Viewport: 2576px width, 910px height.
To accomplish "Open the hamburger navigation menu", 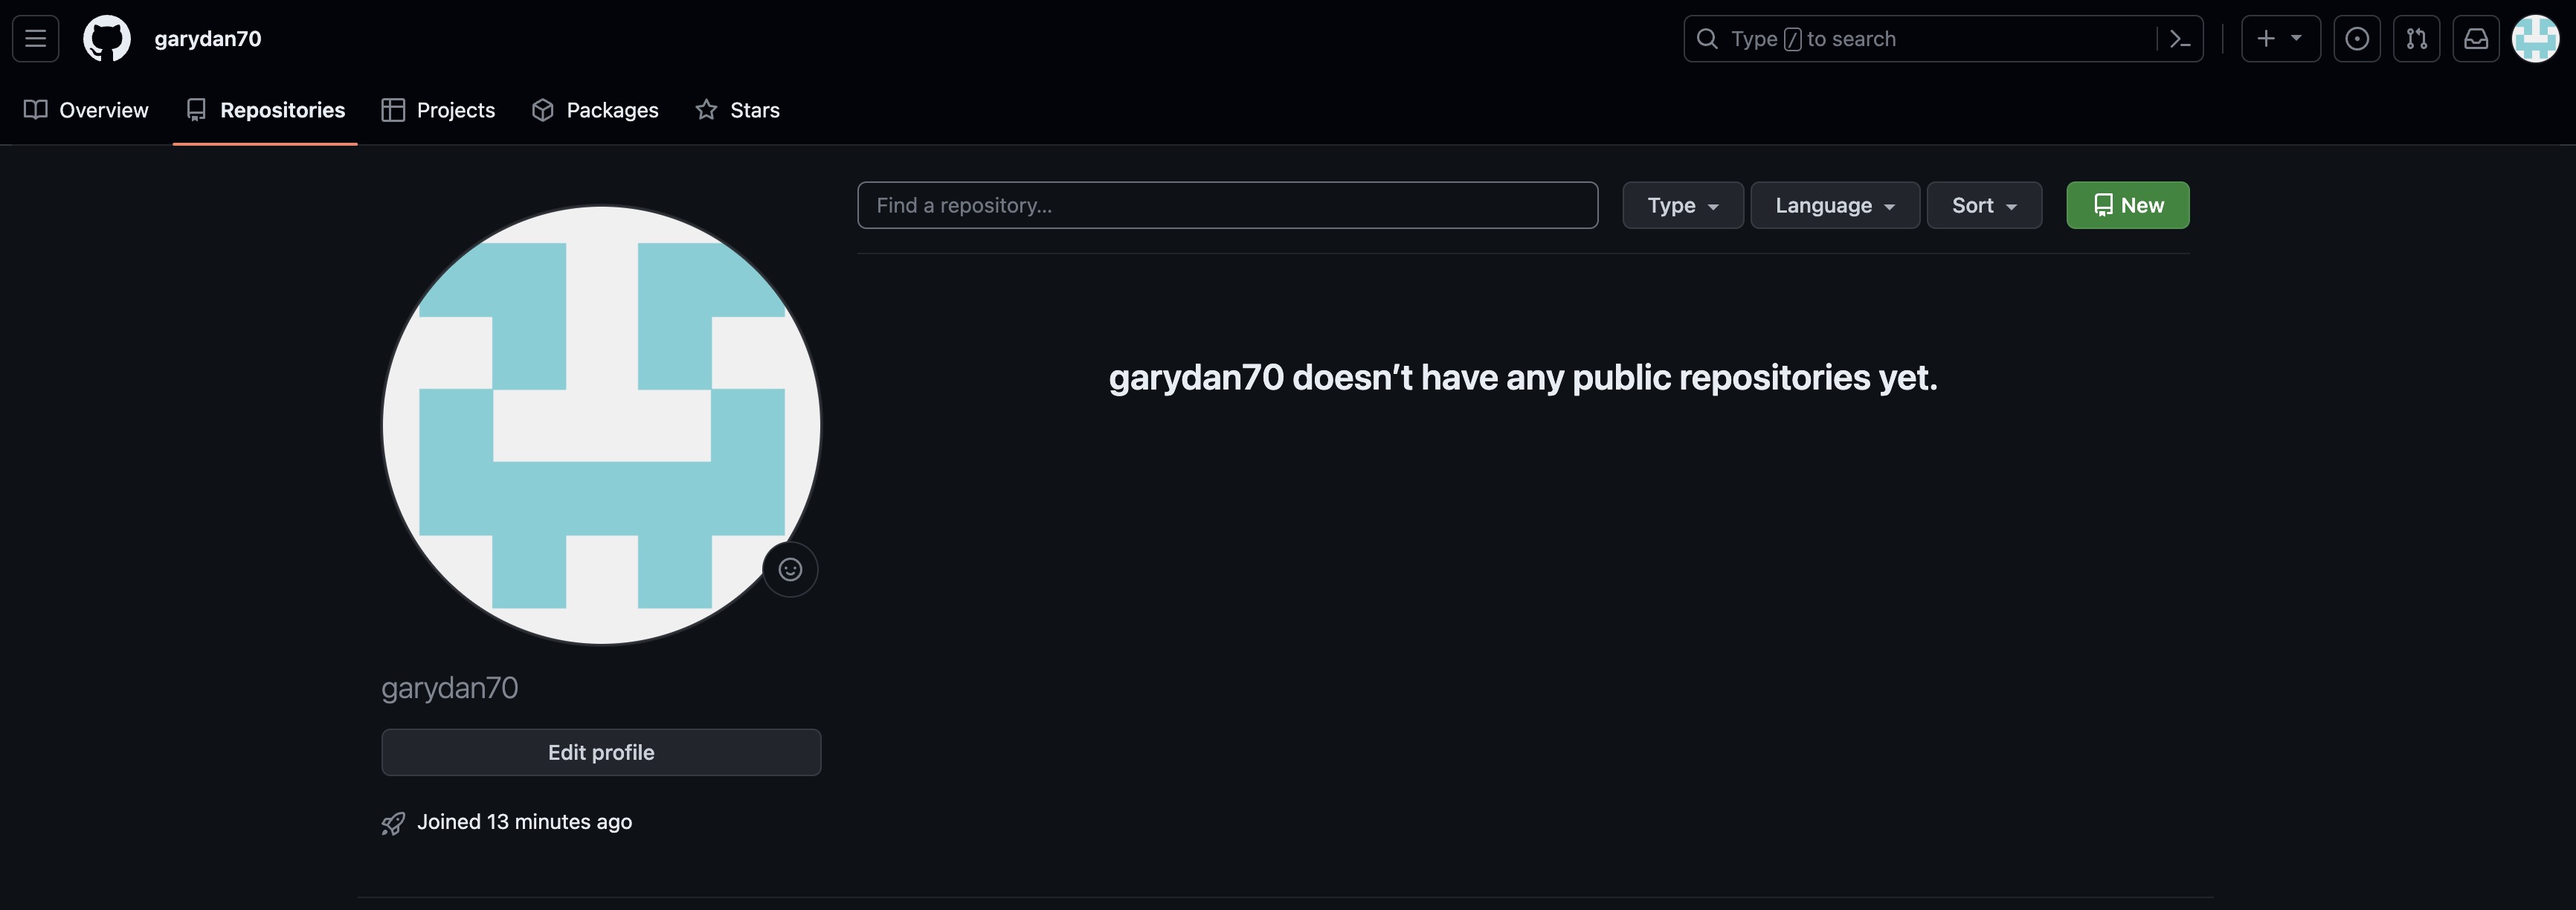I will (36, 38).
